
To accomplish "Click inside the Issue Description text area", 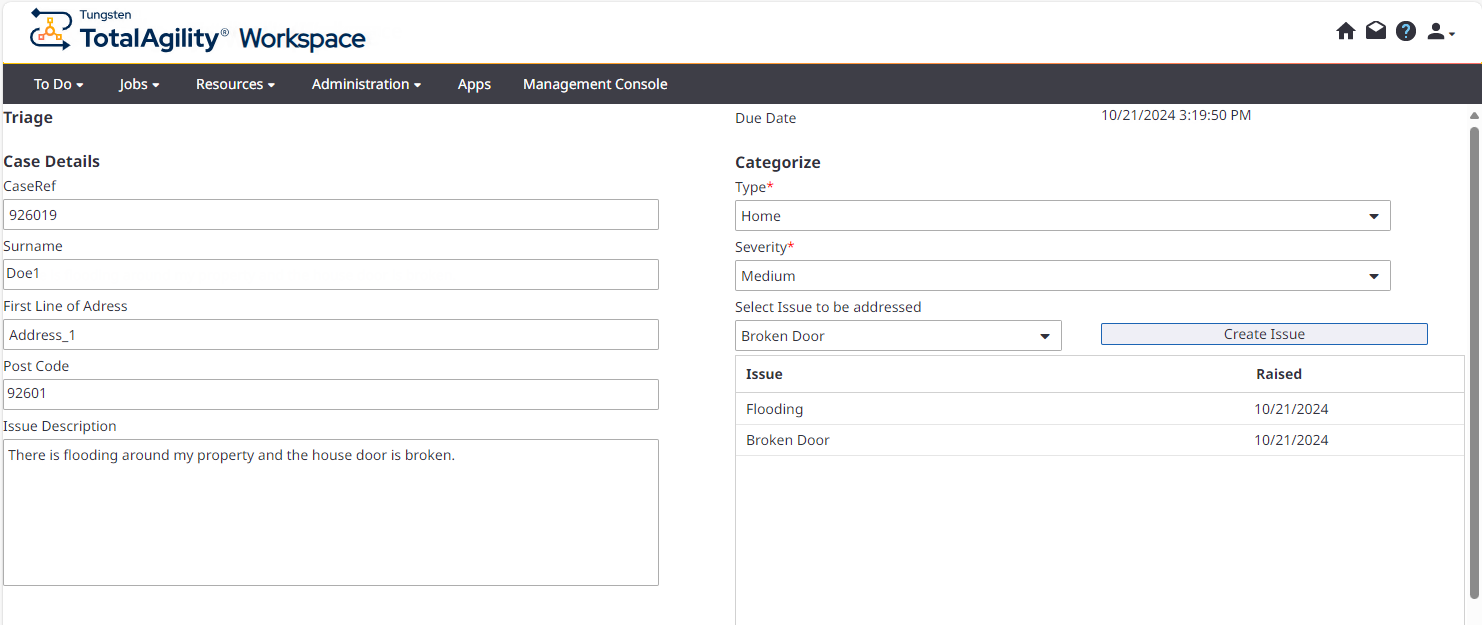I will pos(331,512).
